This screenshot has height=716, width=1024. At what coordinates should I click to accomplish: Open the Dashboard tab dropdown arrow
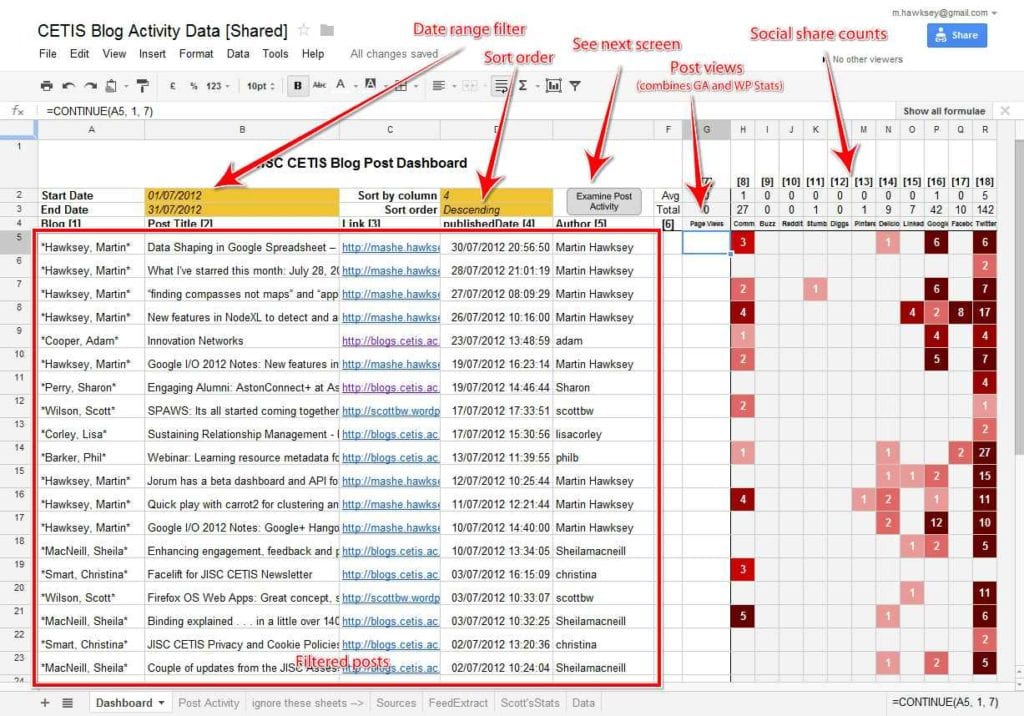[x=161, y=703]
